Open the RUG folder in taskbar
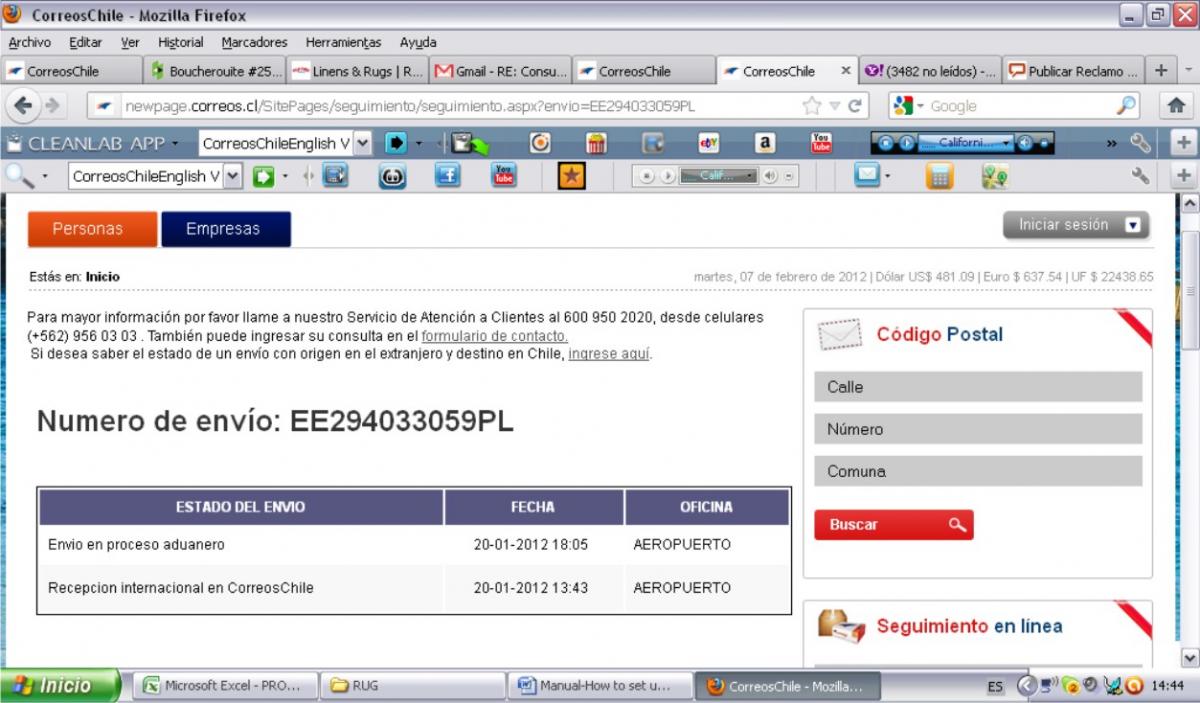 tap(414, 686)
